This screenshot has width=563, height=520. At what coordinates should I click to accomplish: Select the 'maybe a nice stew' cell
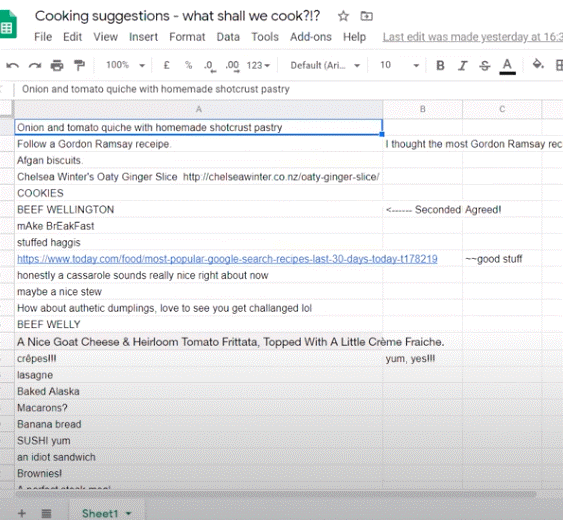(x=199, y=292)
